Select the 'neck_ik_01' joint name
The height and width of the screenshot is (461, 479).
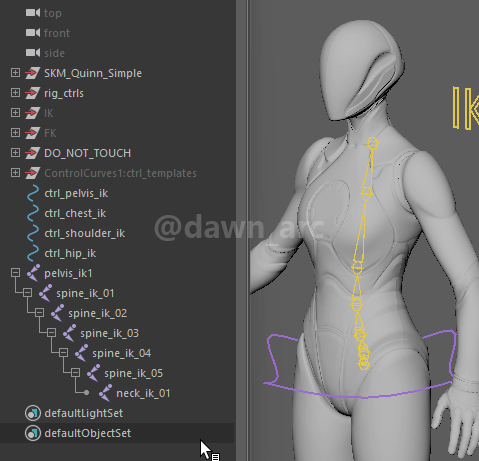point(143,393)
